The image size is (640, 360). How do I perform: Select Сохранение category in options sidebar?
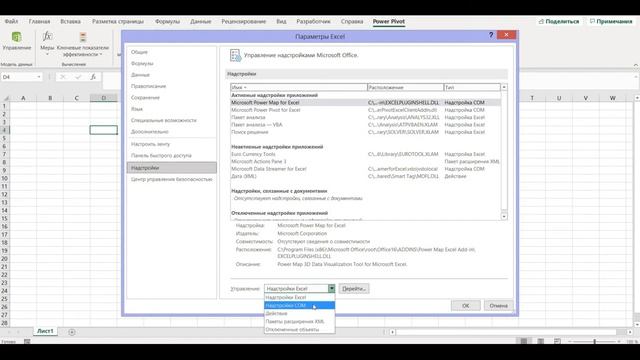click(171, 98)
